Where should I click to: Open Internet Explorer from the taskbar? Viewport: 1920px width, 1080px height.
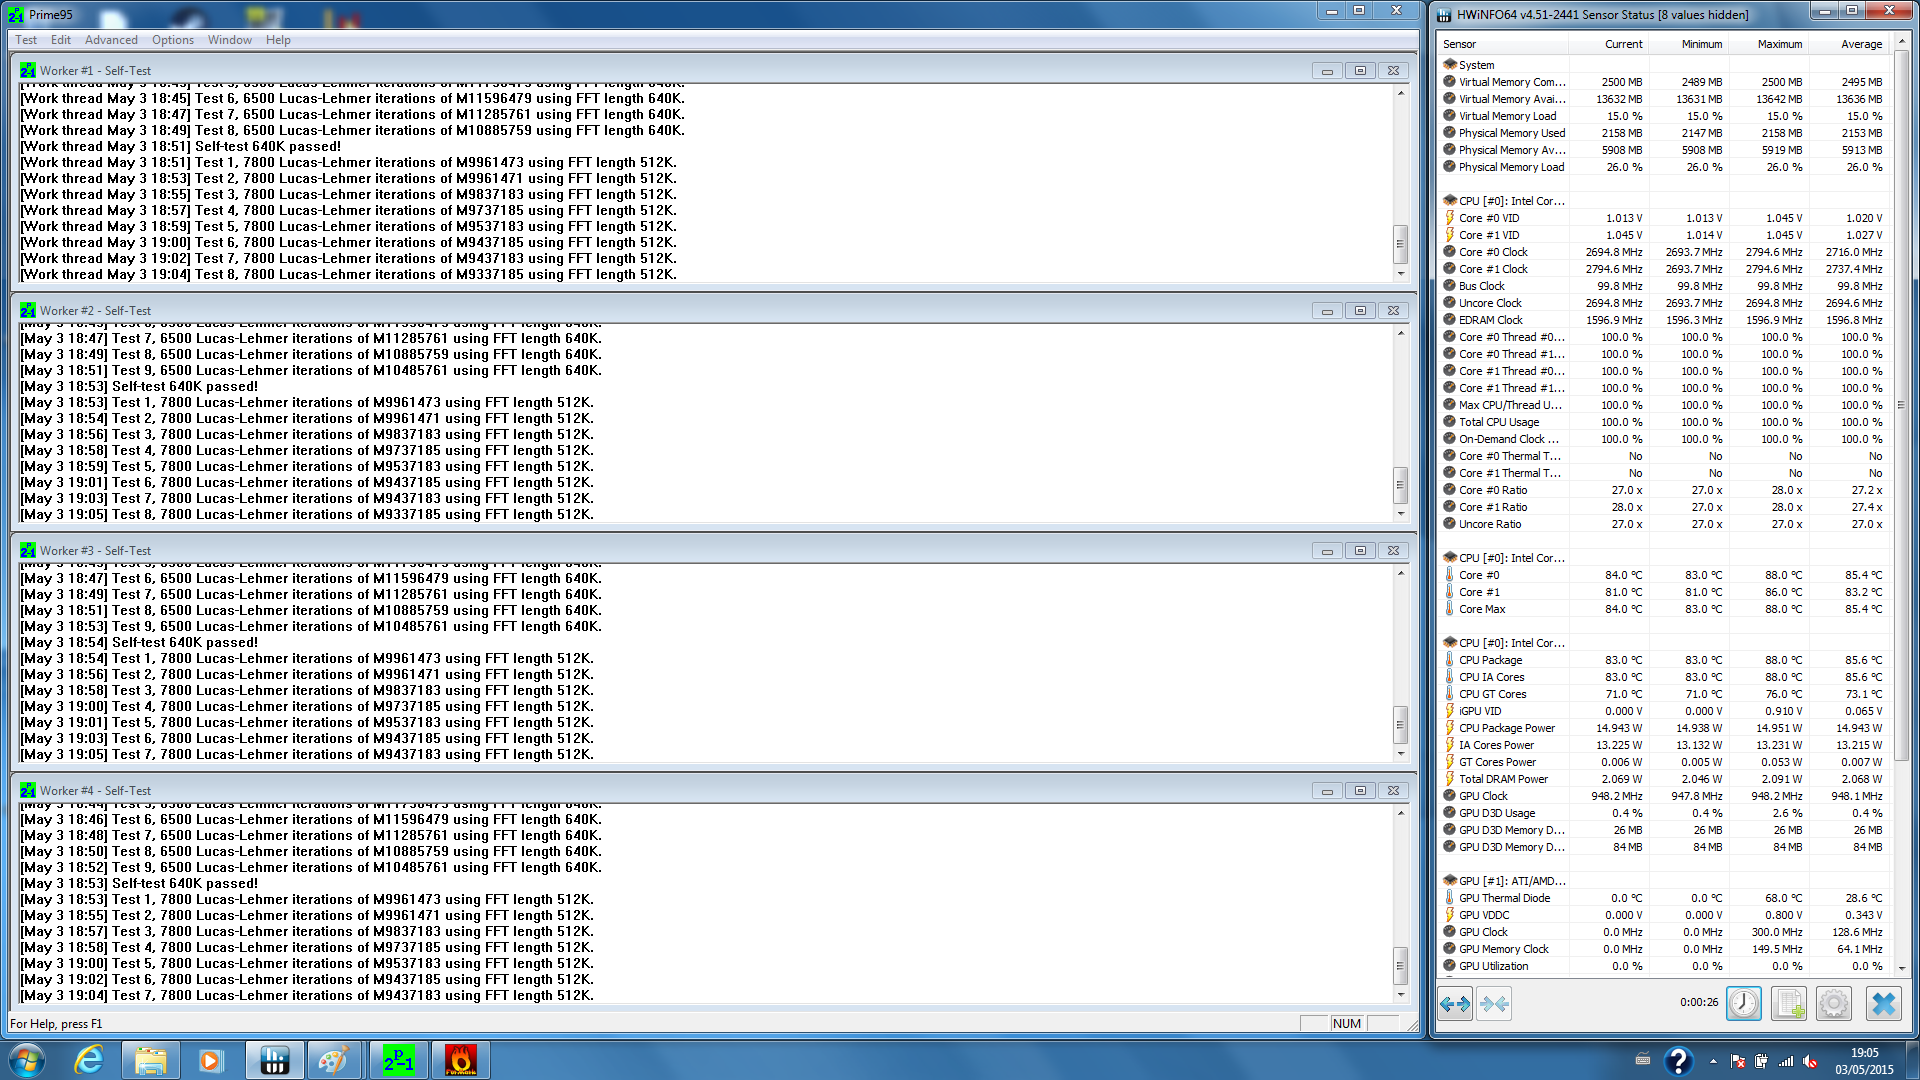pyautogui.click(x=89, y=1060)
